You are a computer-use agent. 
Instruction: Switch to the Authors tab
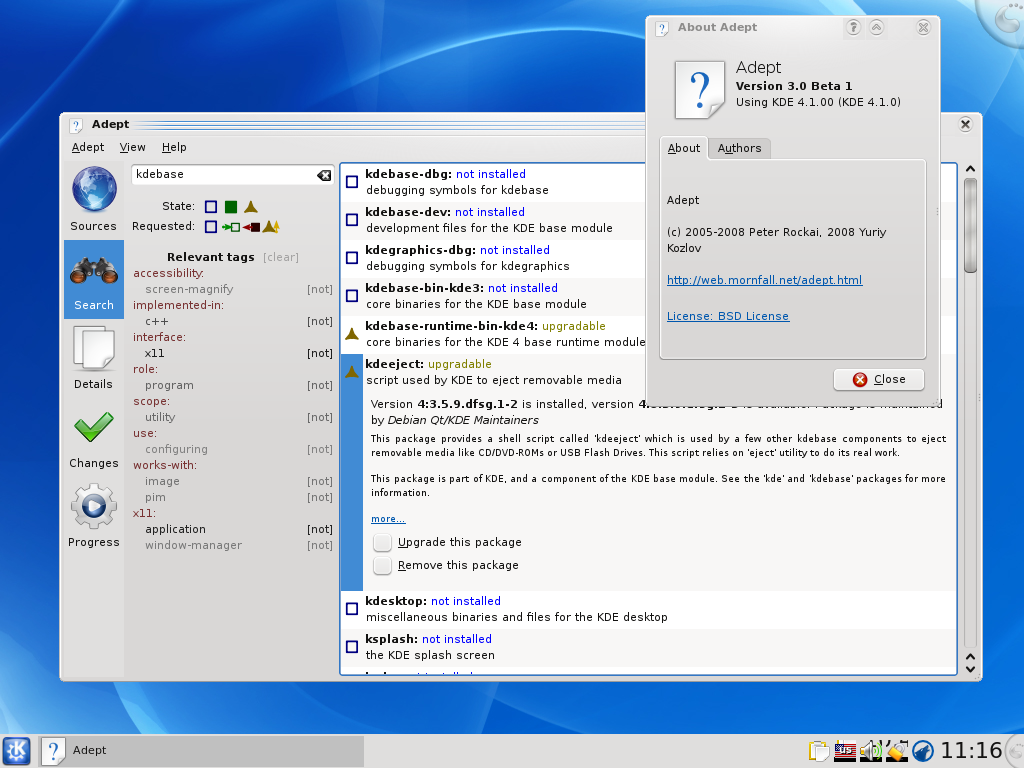[x=739, y=149]
